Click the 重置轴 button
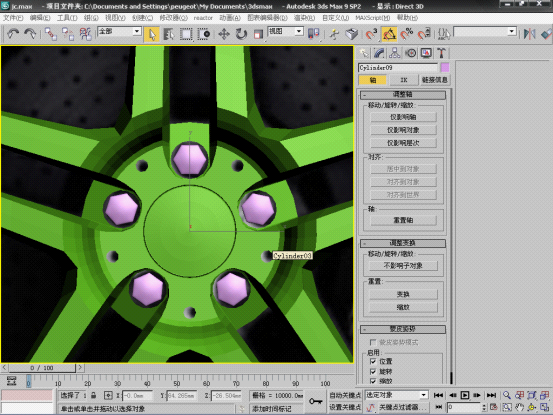The width and height of the screenshot is (553, 415). coord(403,220)
